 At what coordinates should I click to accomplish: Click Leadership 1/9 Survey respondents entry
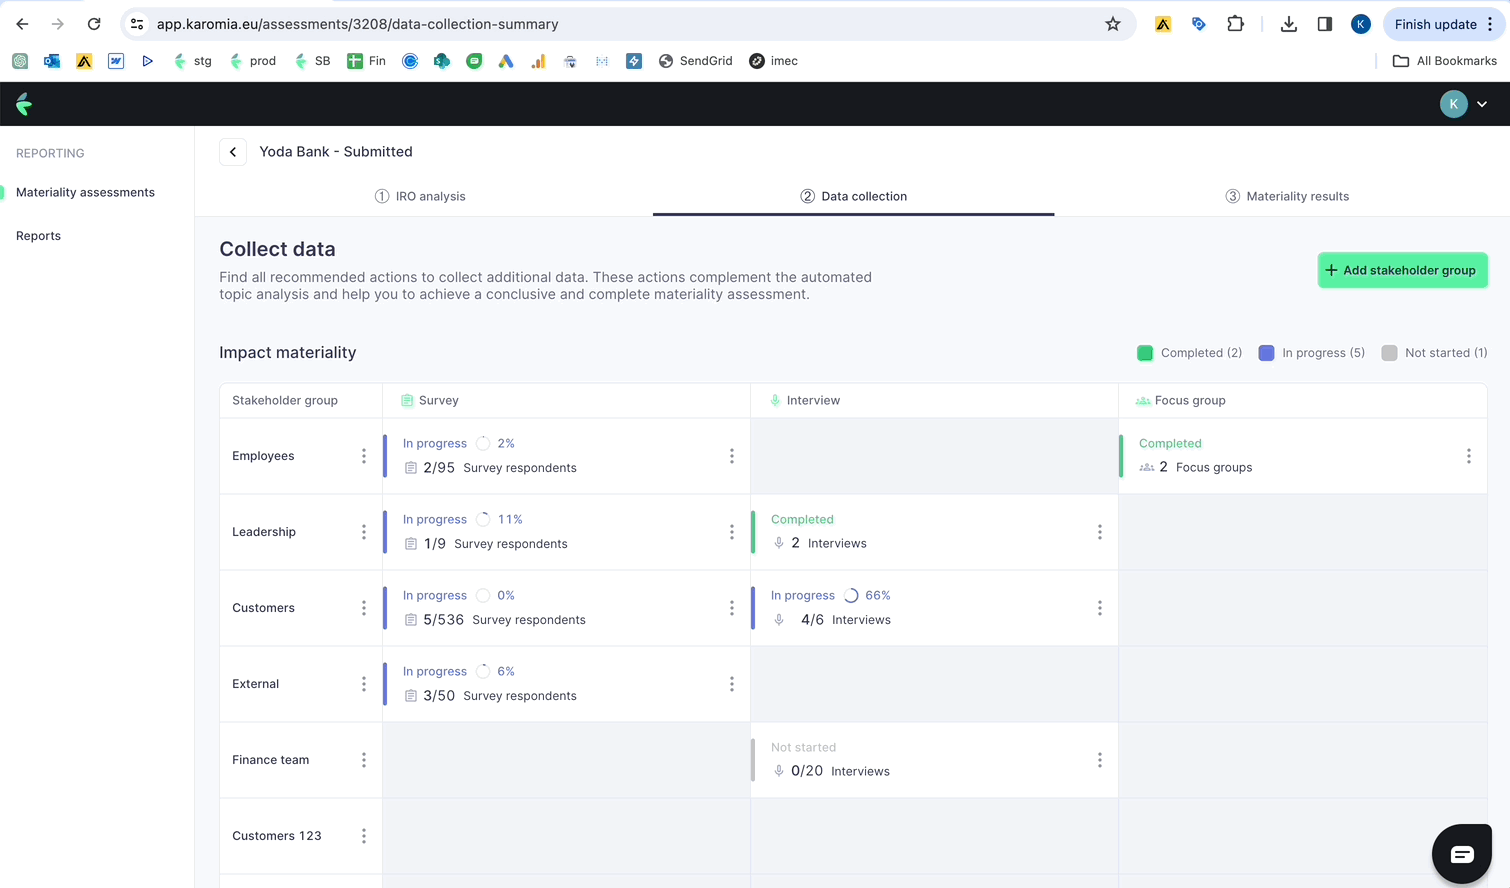(x=485, y=544)
